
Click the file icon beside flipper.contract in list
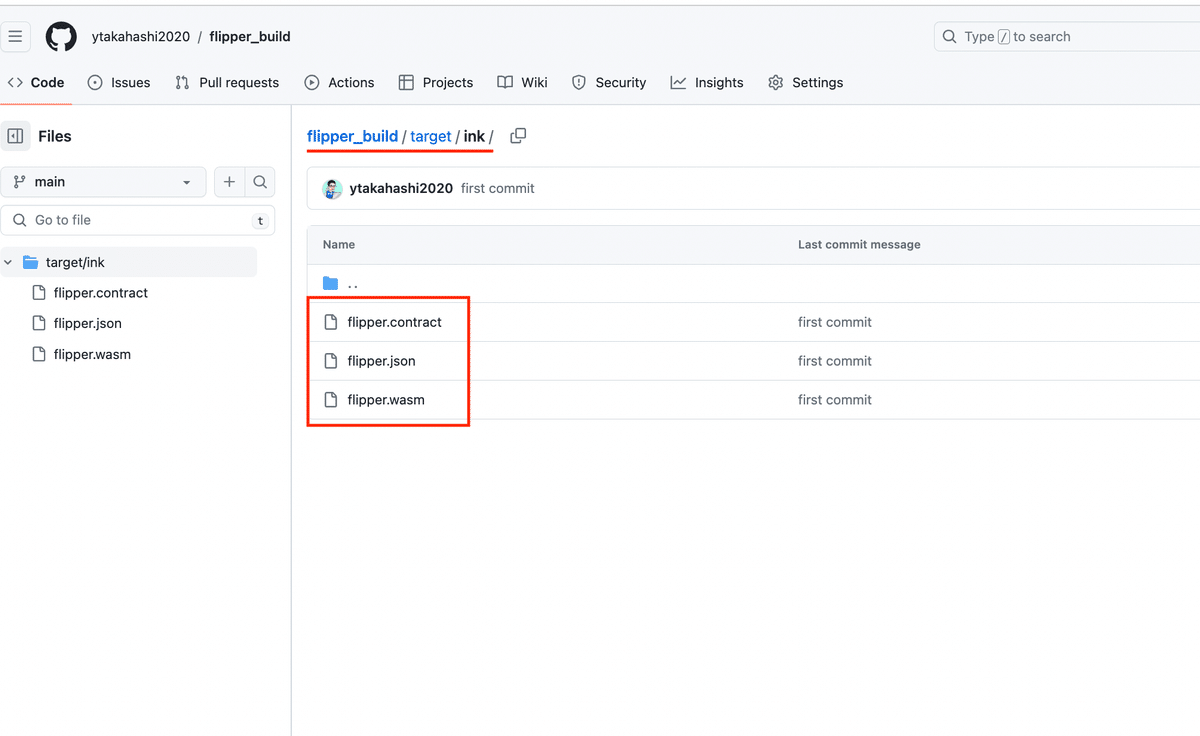[331, 322]
